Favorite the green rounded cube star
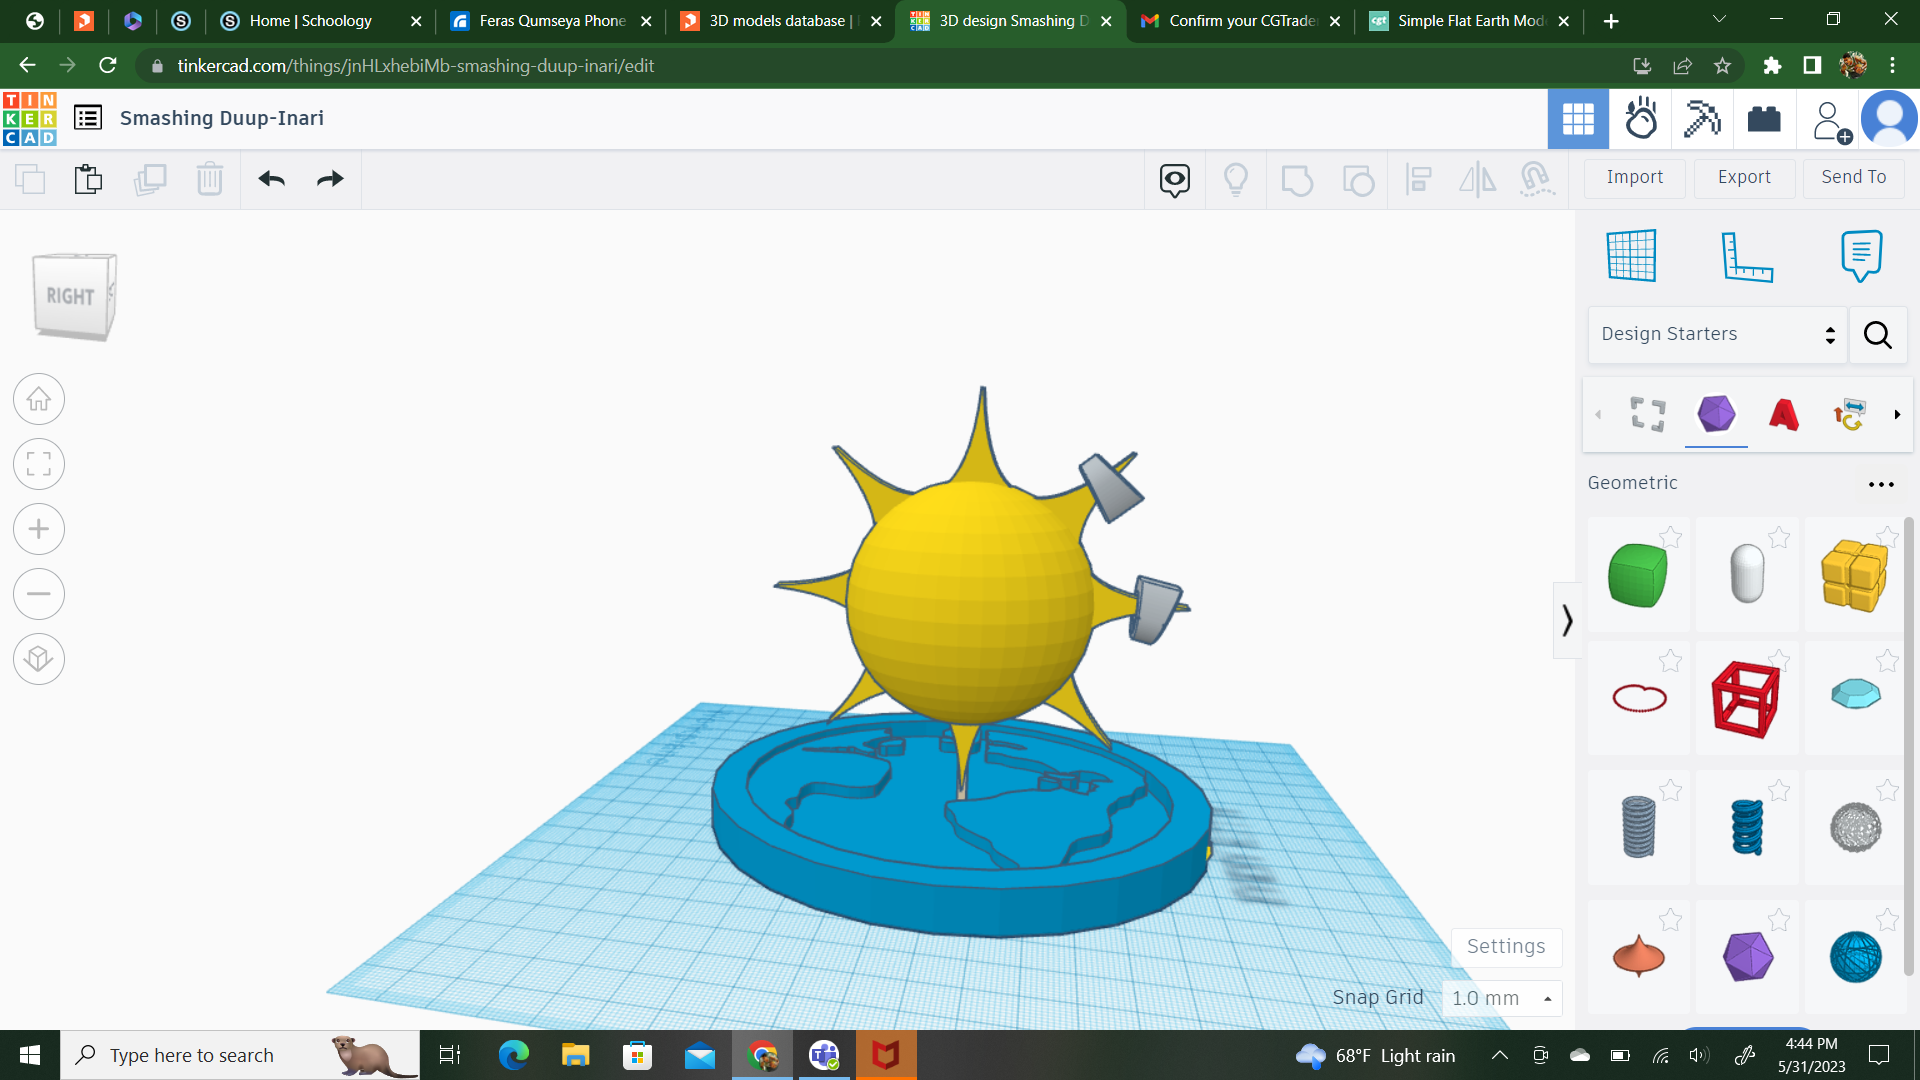 (x=1670, y=537)
